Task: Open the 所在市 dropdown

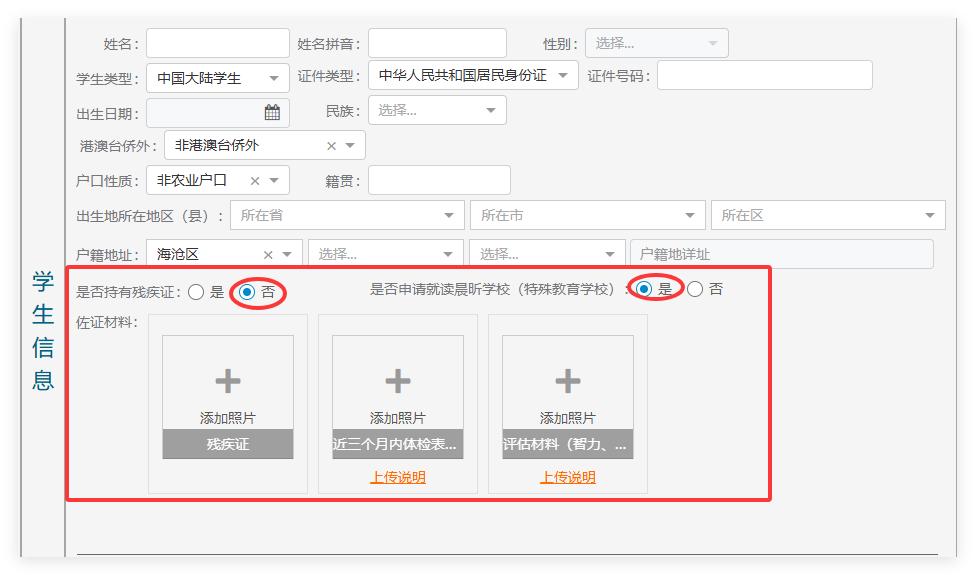Action: point(588,215)
